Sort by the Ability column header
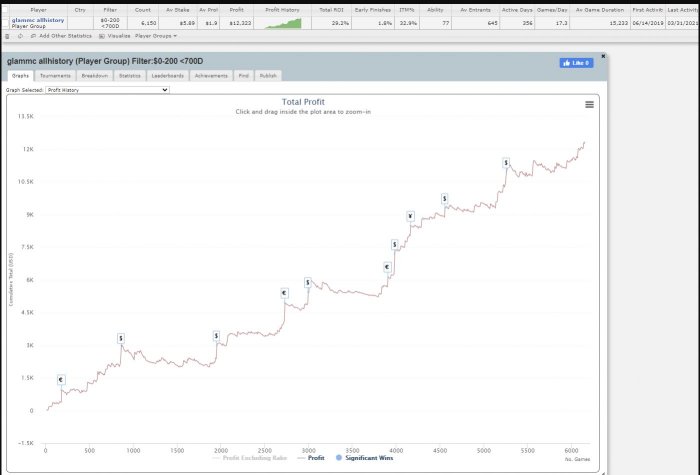The width and height of the screenshot is (700, 475). click(435, 10)
